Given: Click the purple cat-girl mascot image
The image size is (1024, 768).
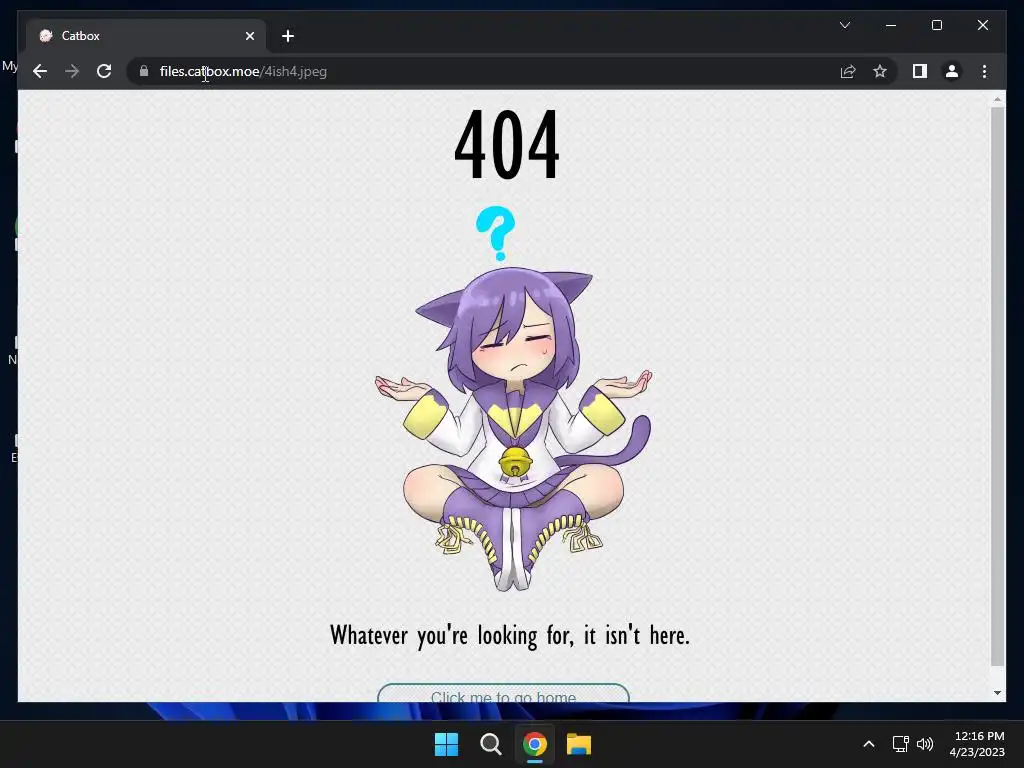Looking at the screenshot, I should (513, 428).
